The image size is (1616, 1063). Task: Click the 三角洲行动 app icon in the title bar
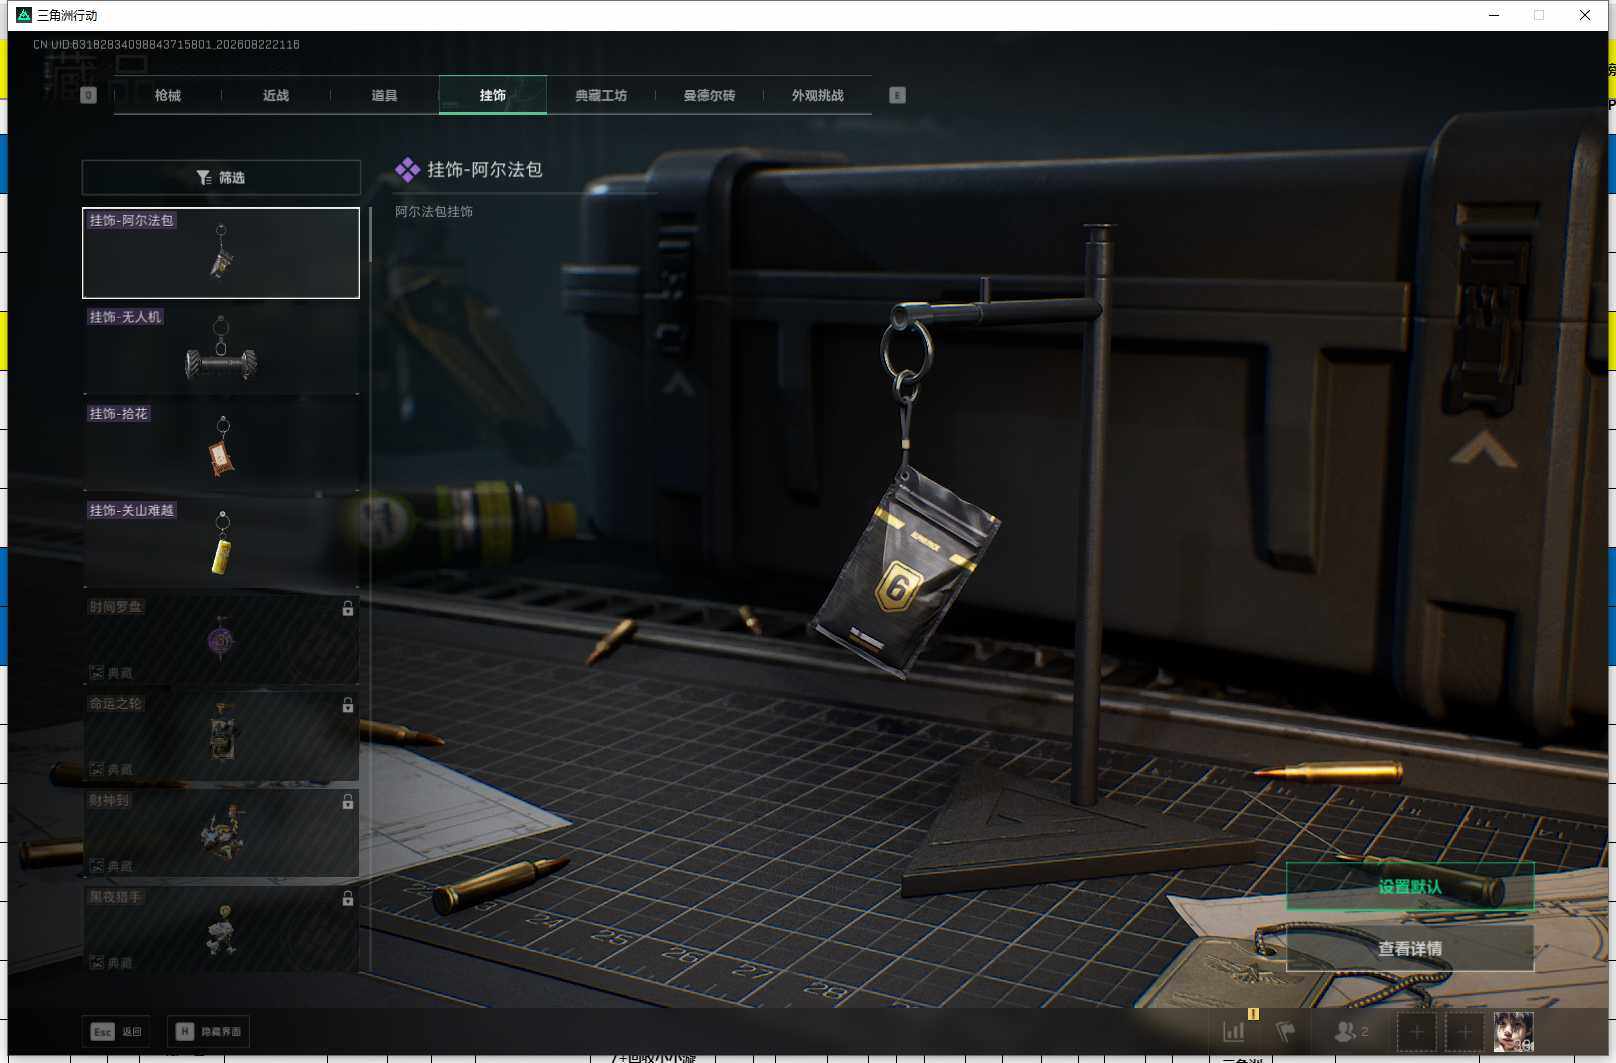point(24,15)
